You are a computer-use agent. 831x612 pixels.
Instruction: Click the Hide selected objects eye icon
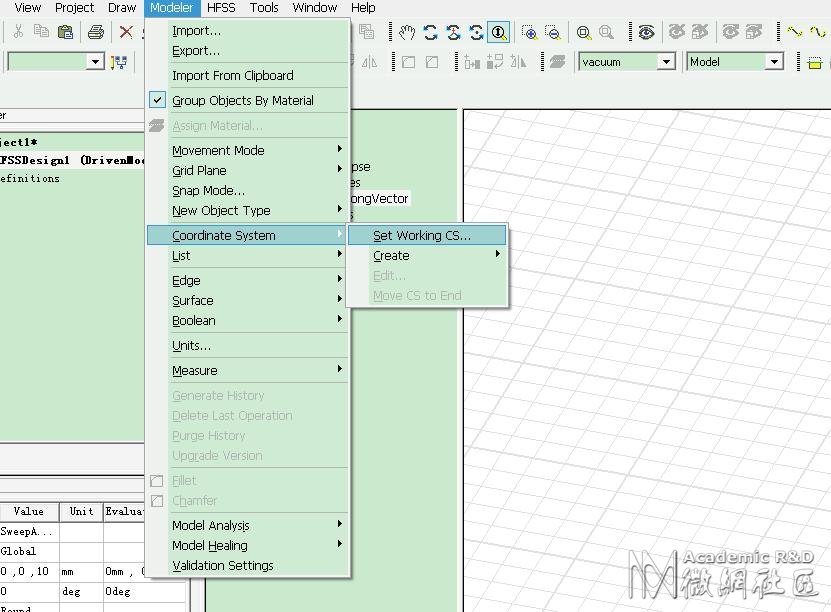coord(677,32)
